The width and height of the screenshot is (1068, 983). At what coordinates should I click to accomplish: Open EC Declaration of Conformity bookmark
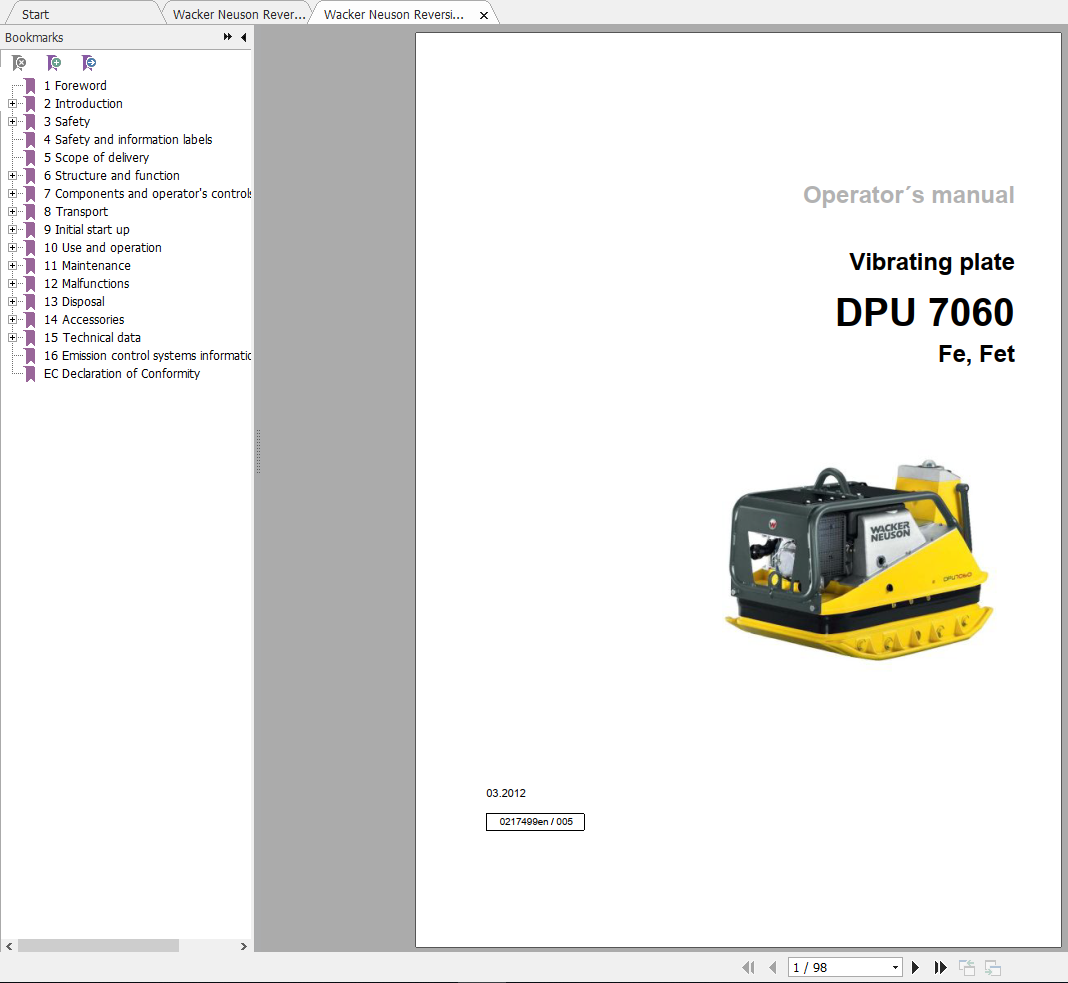(122, 374)
